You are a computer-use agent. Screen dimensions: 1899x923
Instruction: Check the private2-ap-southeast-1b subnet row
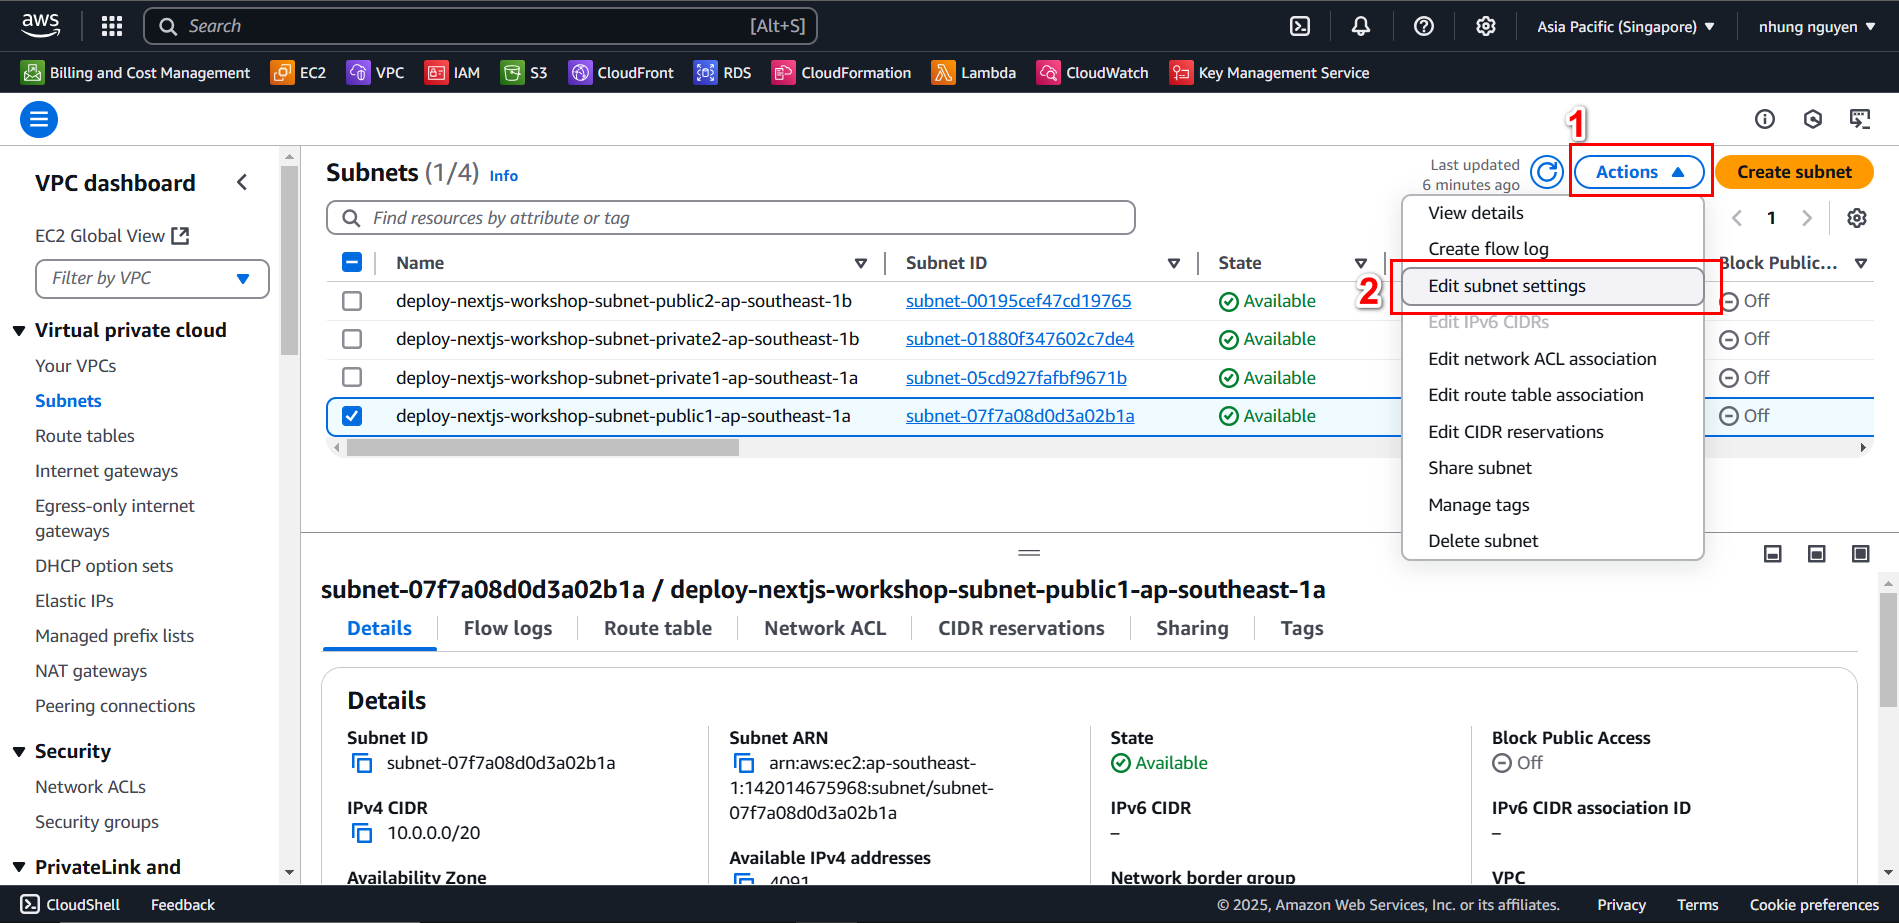(352, 339)
